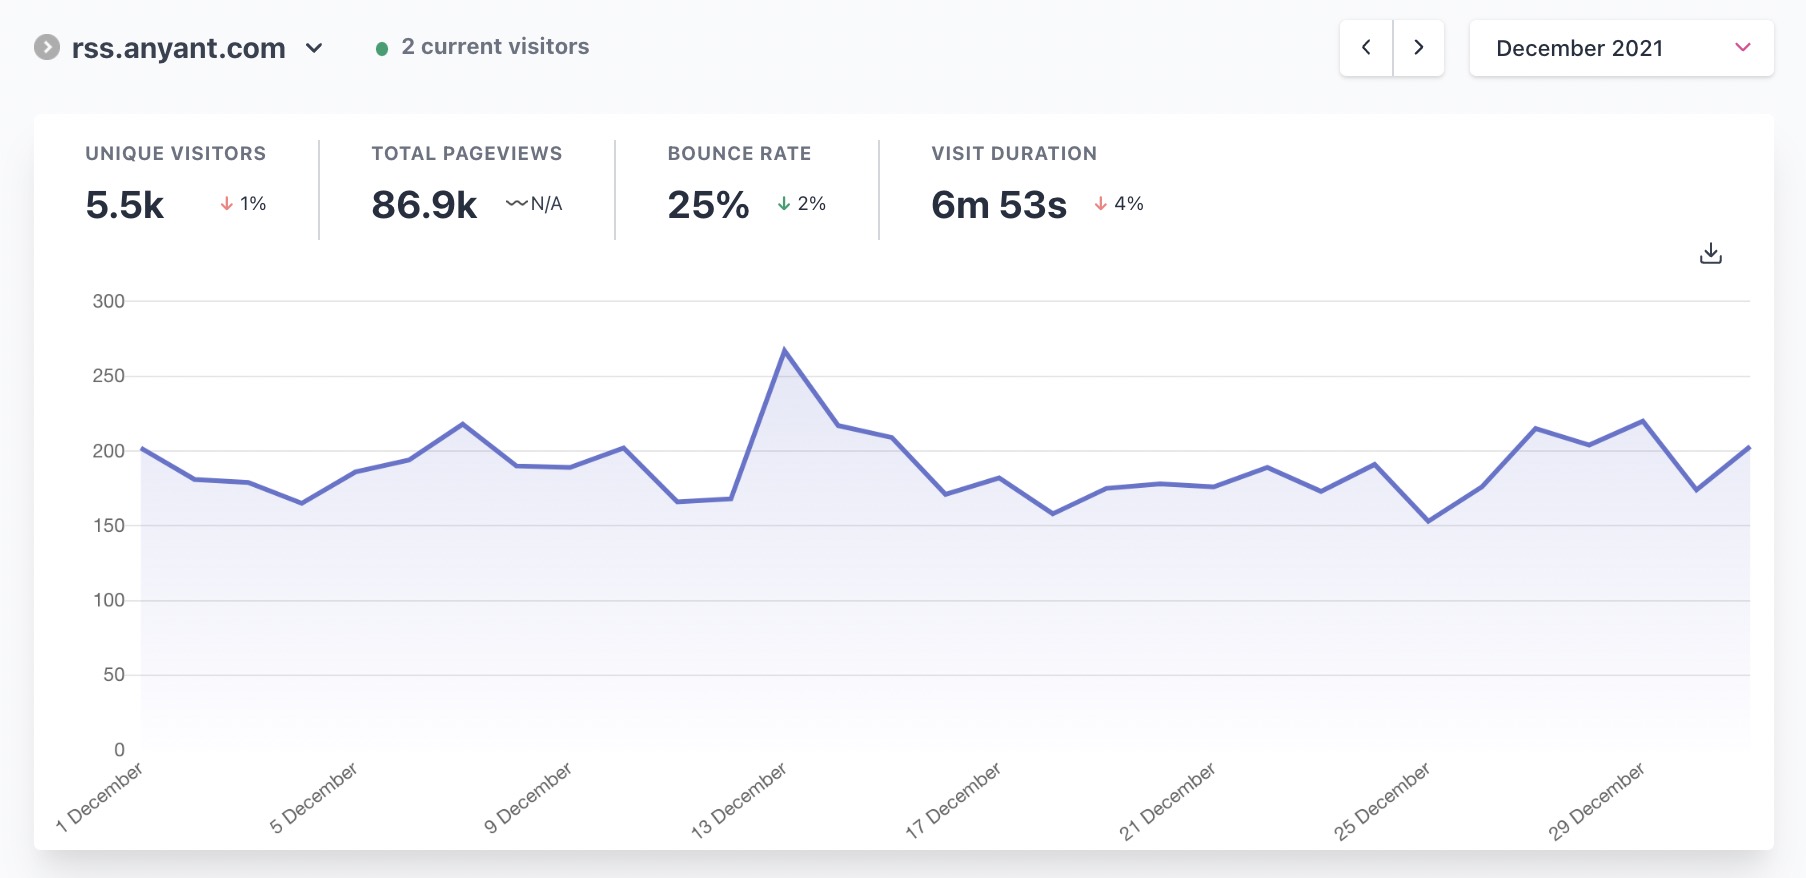
Task: Click the wavy N/A trend icon for pageviews
Action: point(516,204)
